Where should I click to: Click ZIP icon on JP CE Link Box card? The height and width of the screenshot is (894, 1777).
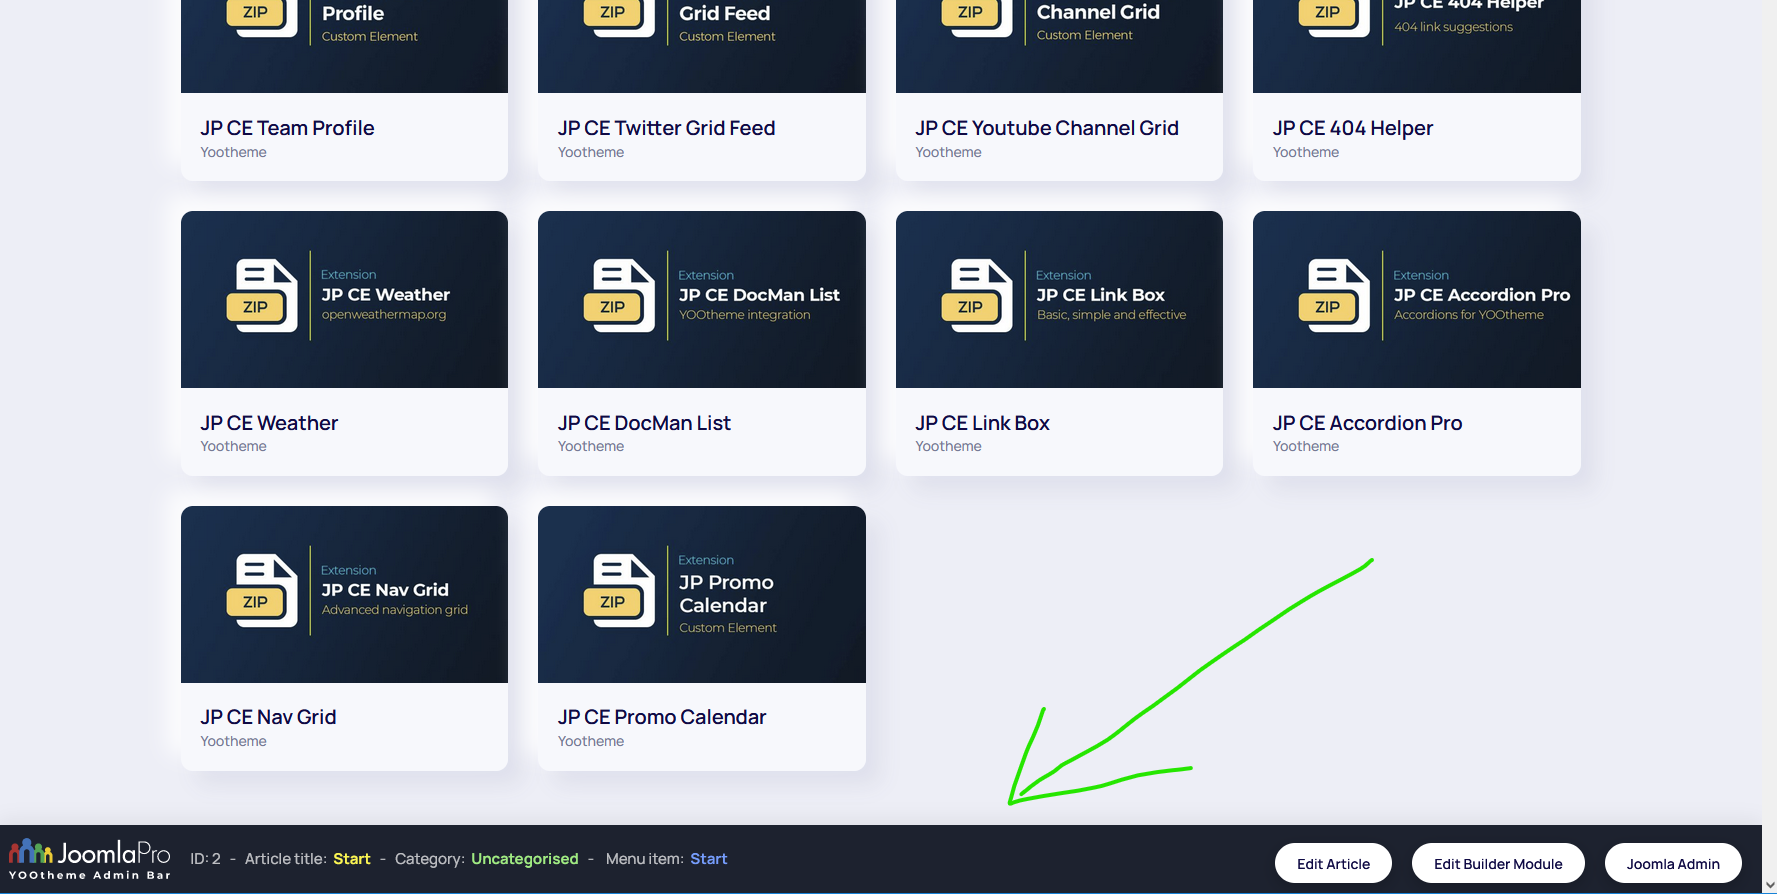977,295
